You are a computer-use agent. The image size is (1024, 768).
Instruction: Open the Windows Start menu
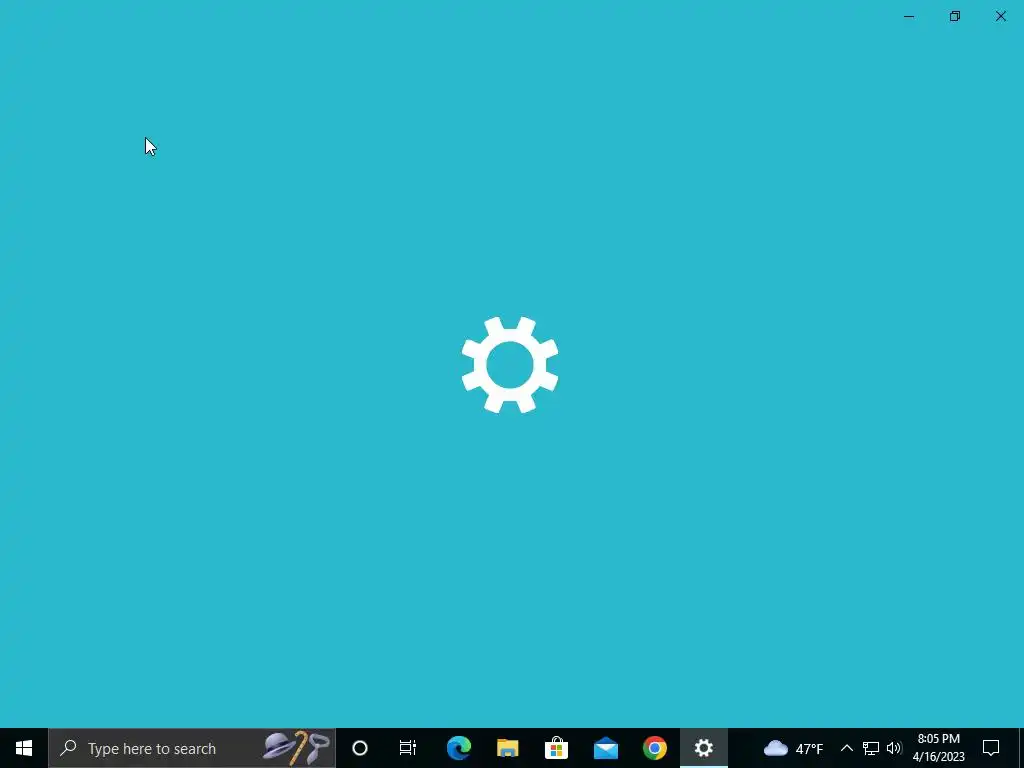[x=24, y=748]
